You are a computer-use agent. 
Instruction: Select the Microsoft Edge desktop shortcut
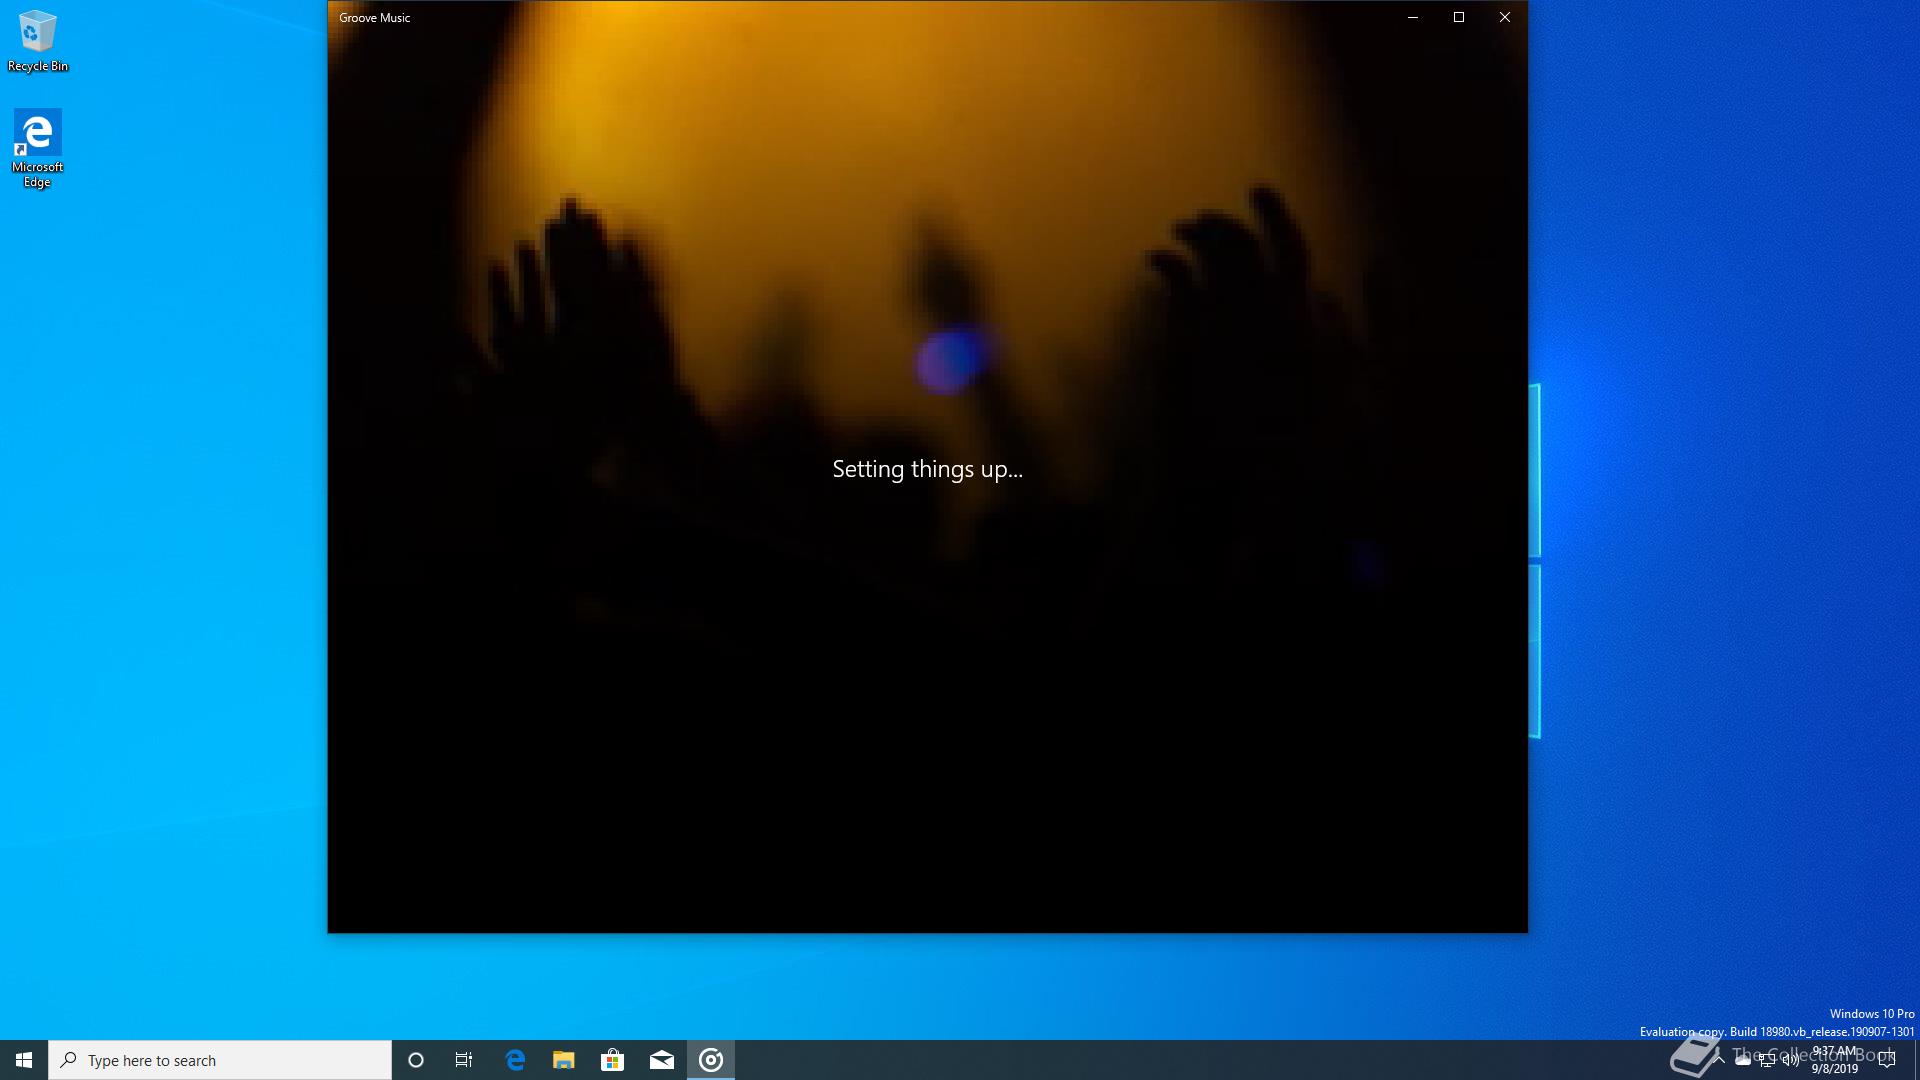point(37,148)
